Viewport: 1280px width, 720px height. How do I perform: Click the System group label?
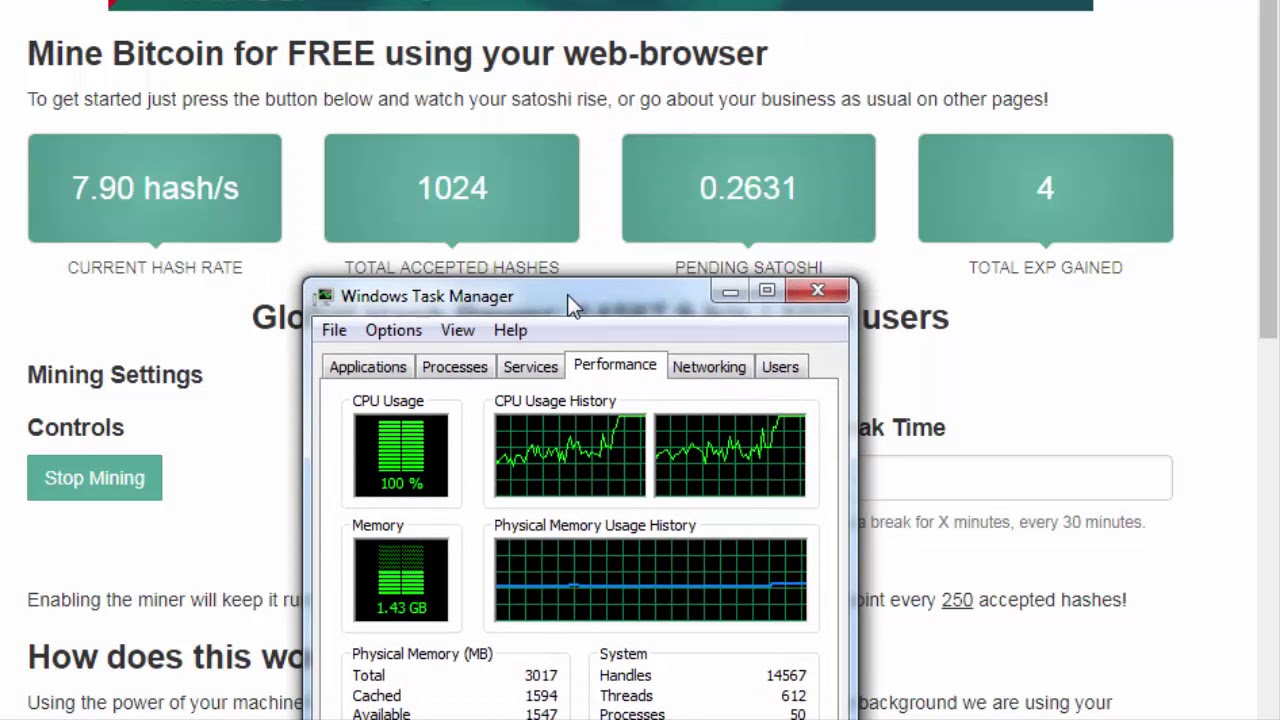coord(623,654)
